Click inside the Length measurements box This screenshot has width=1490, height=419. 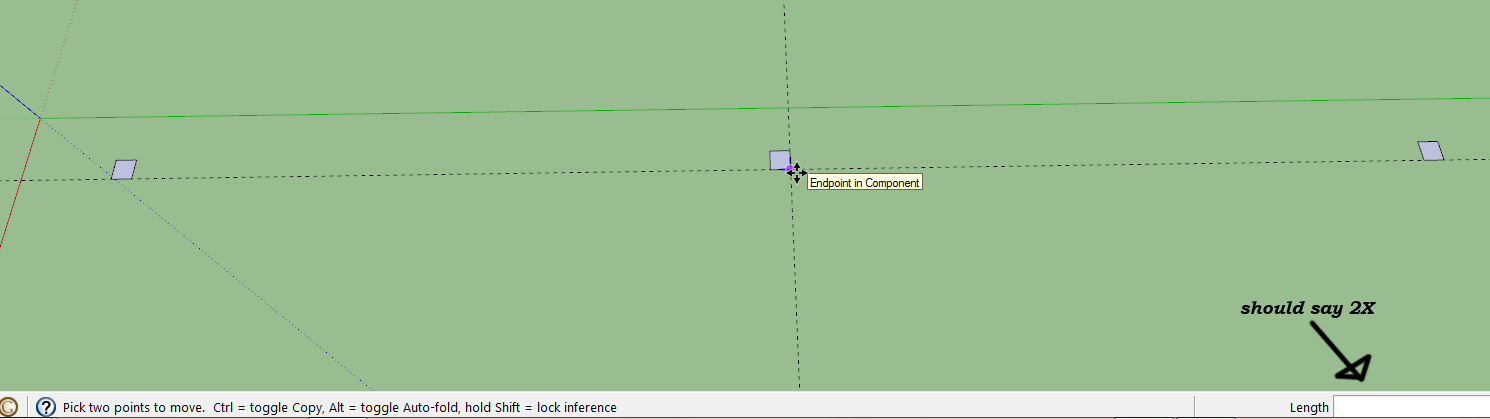(x=1410, y=407)
